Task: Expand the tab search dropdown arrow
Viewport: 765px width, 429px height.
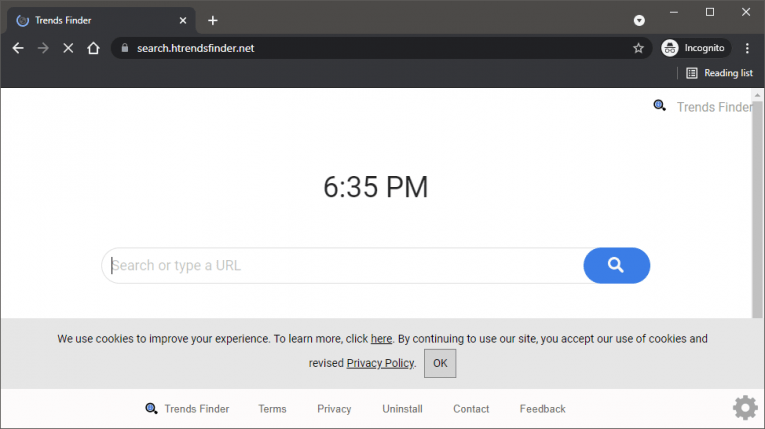Action: 639,20
